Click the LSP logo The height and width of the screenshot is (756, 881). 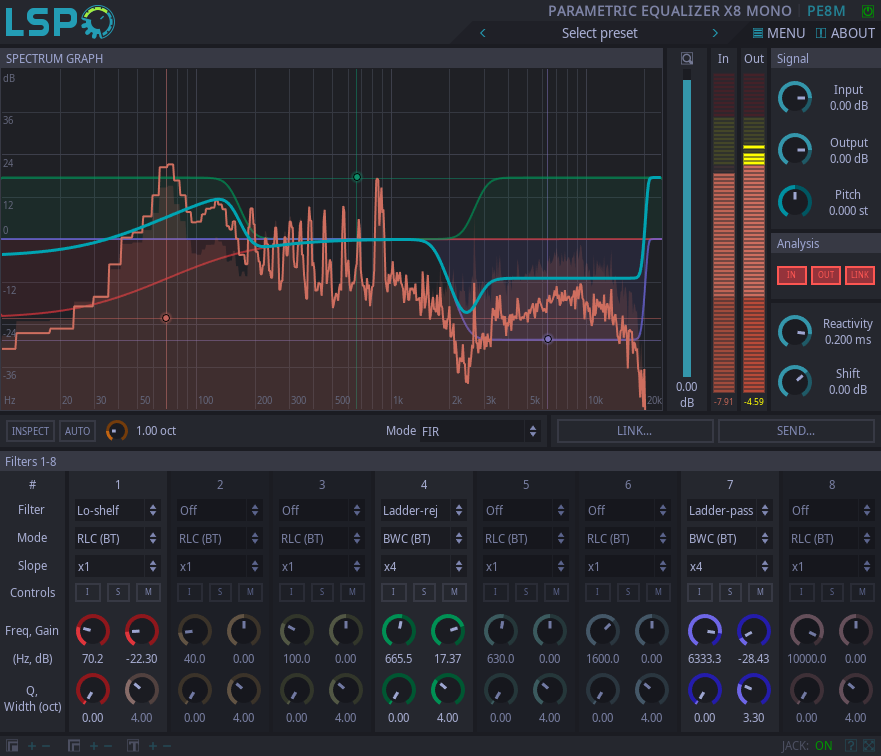click(x=60, y=21)
